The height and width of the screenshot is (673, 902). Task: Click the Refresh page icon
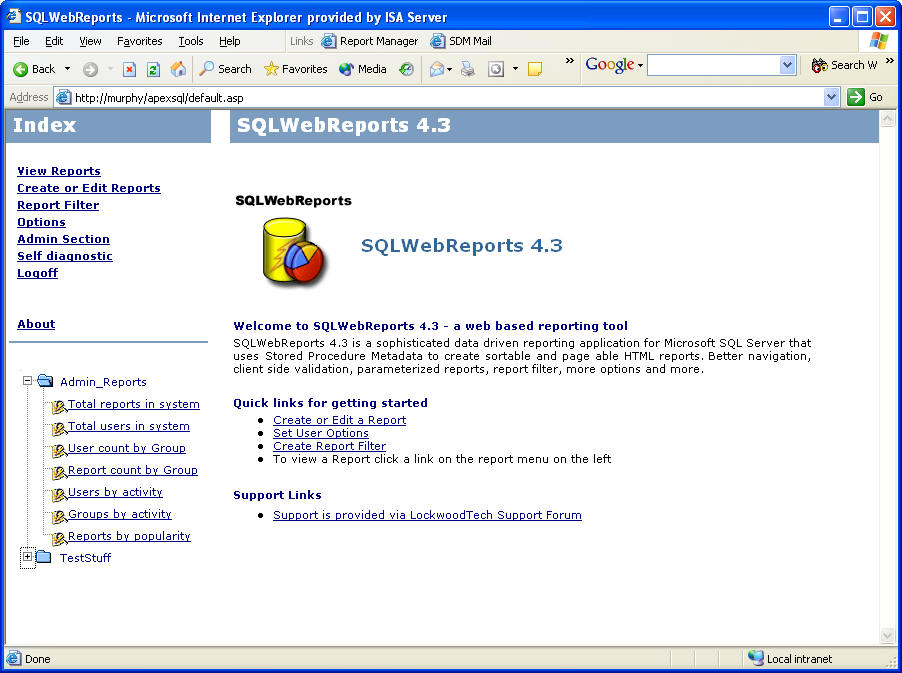tap(153, 70)
